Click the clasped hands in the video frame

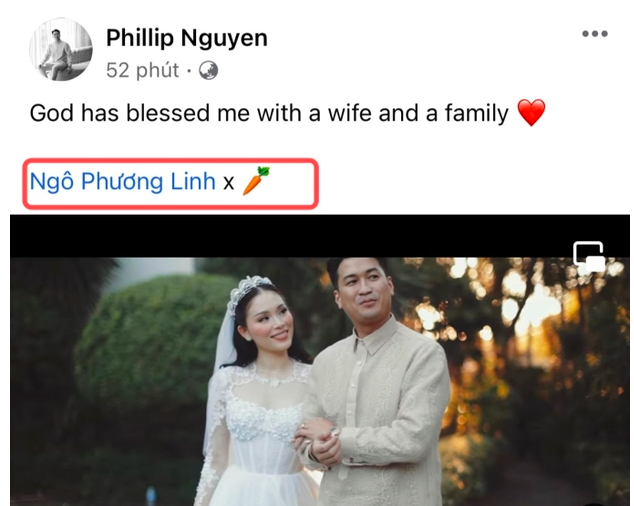click(x=318, y=442)
